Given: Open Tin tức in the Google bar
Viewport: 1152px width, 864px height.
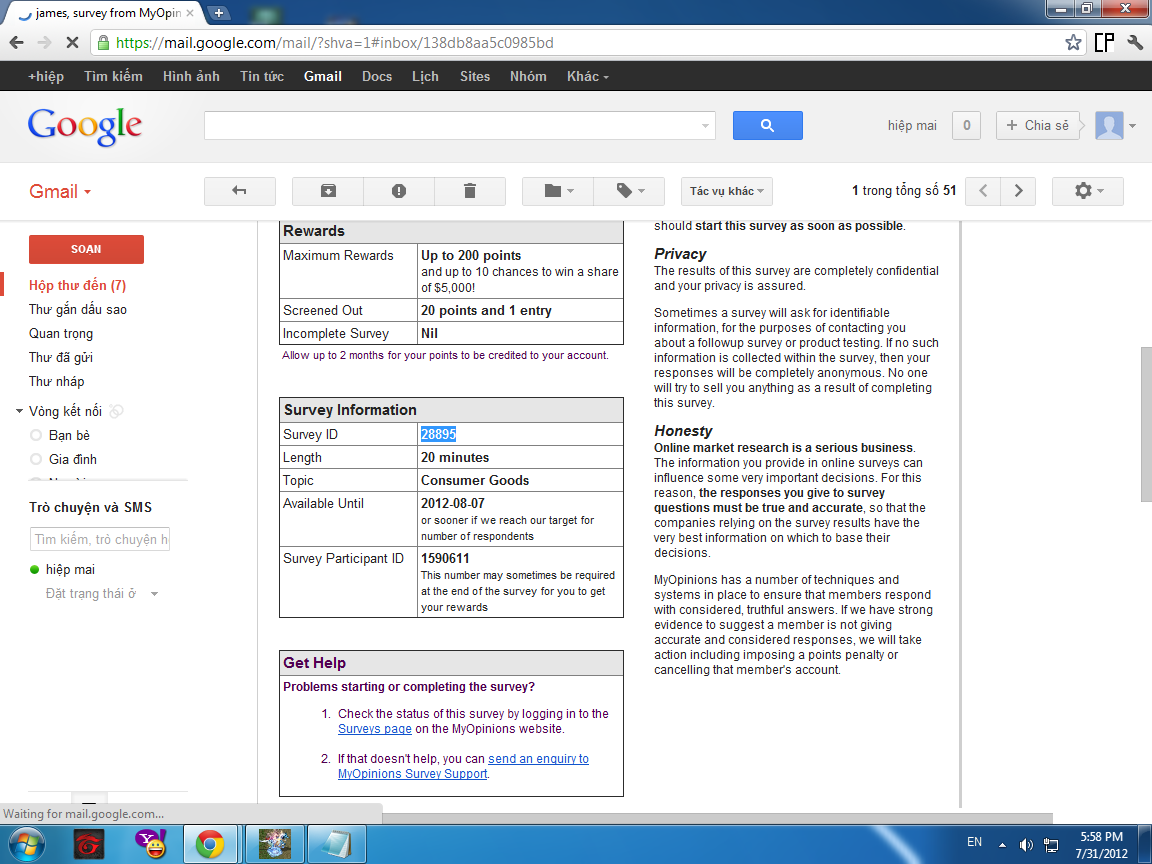Looking at the screenshot, I should (x=262, y=76).
